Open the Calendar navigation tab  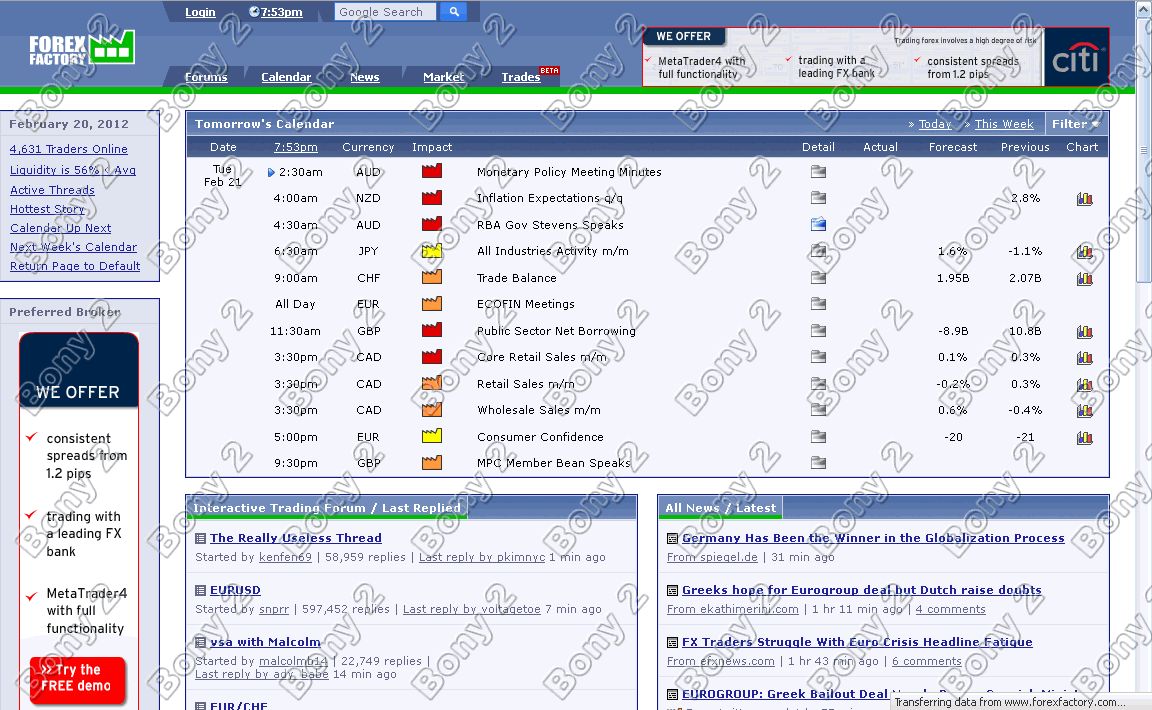tap(286, 77)
